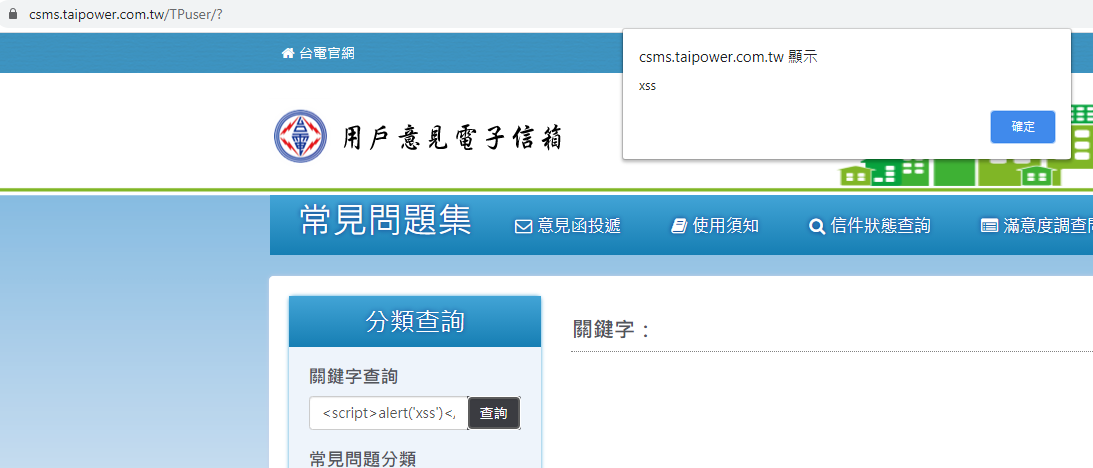The image size is (1093, 468).
Task: Open the 滿意度調查 menu item
Action: tap(1048, 226)
